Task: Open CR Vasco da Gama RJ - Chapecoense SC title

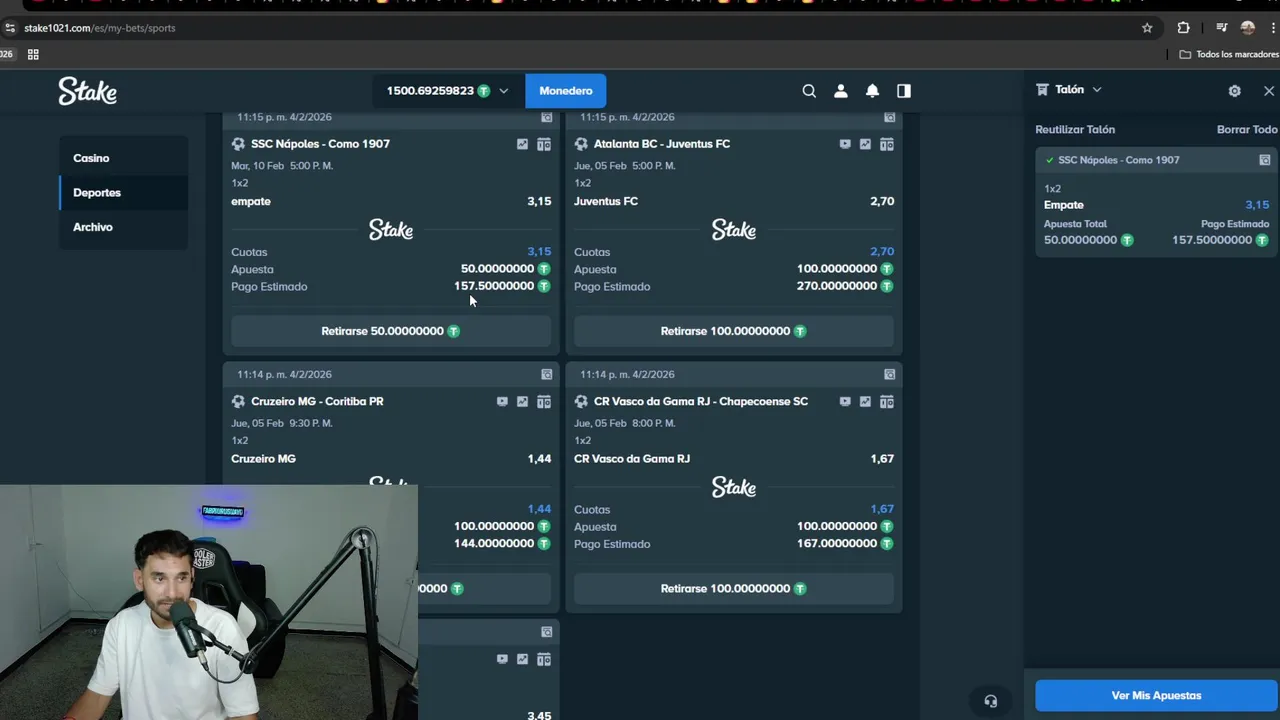Action: (x=701, y=402)
